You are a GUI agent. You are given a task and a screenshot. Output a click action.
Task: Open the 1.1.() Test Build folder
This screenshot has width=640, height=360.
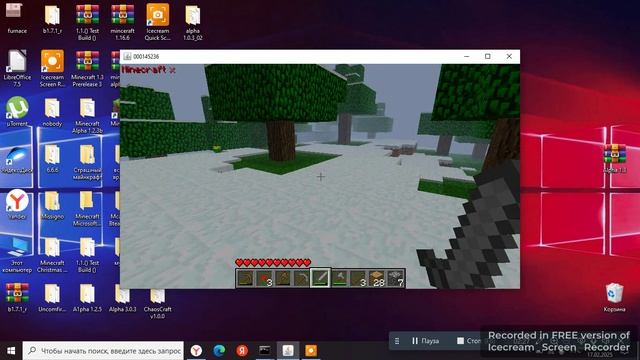pos(87,255)
